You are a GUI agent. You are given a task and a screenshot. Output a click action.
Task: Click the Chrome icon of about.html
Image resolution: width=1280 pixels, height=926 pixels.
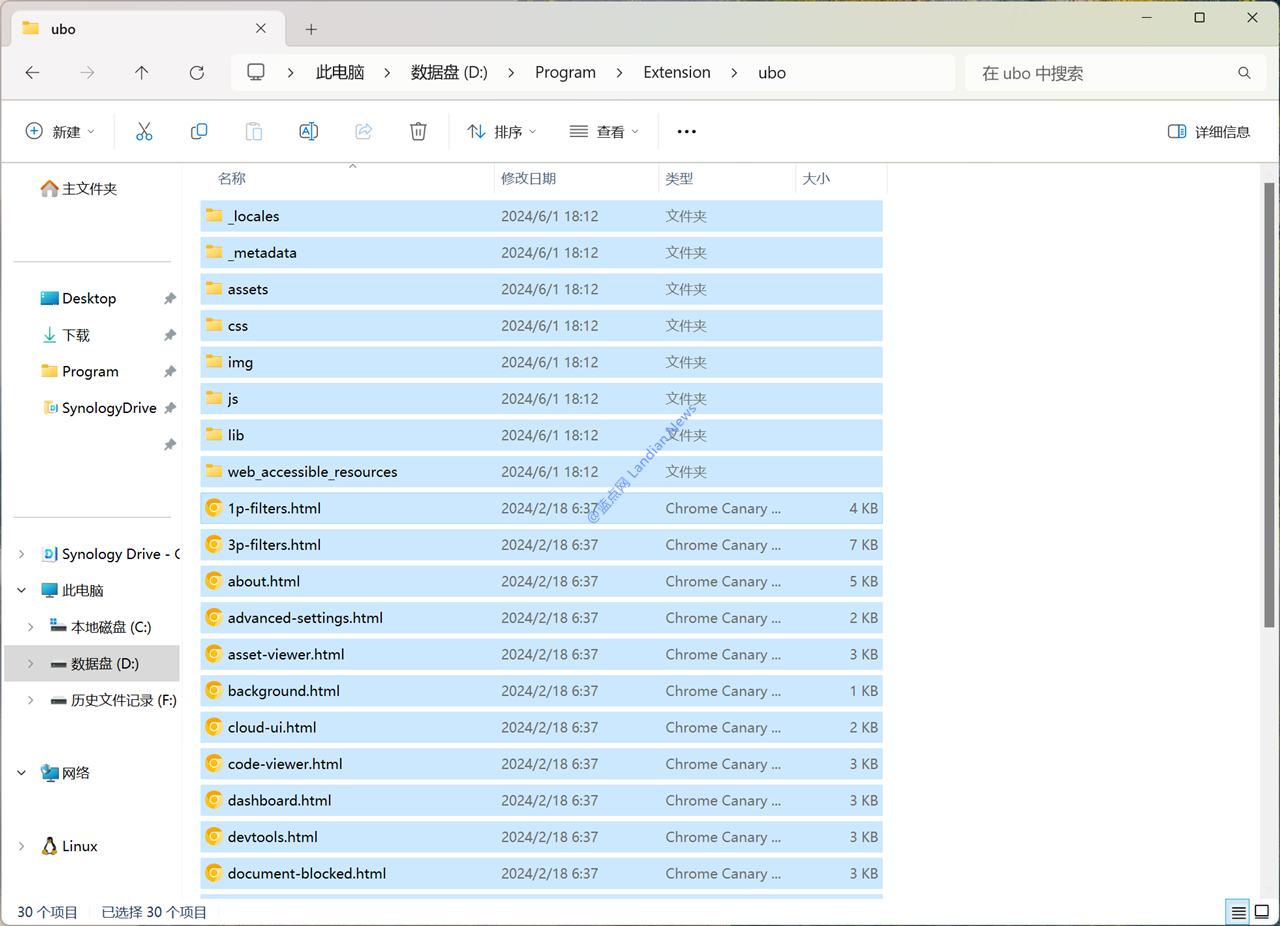[x=213, y=581]
